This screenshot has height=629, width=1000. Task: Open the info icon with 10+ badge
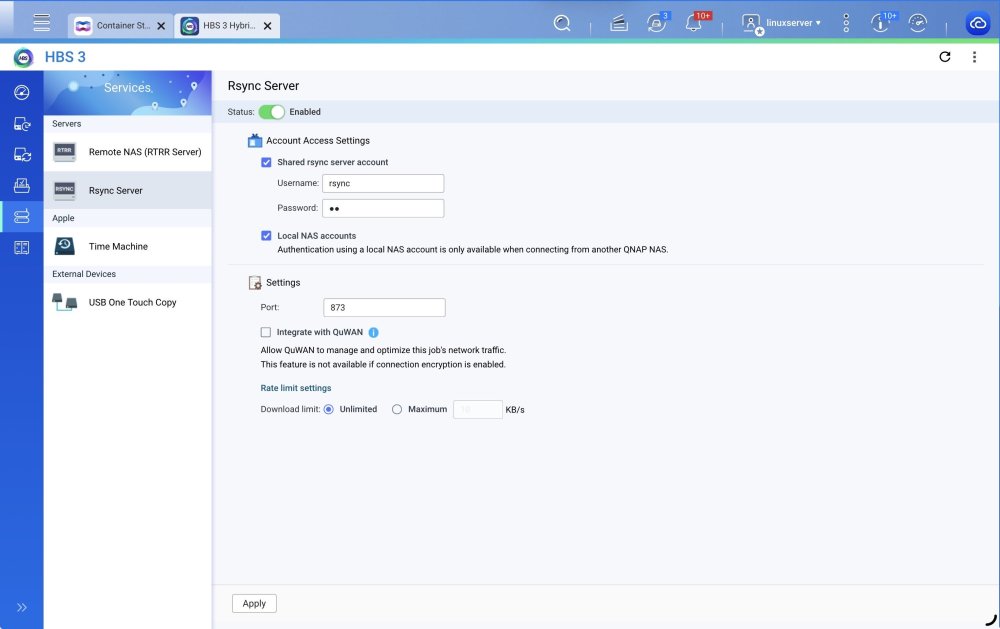880,23
